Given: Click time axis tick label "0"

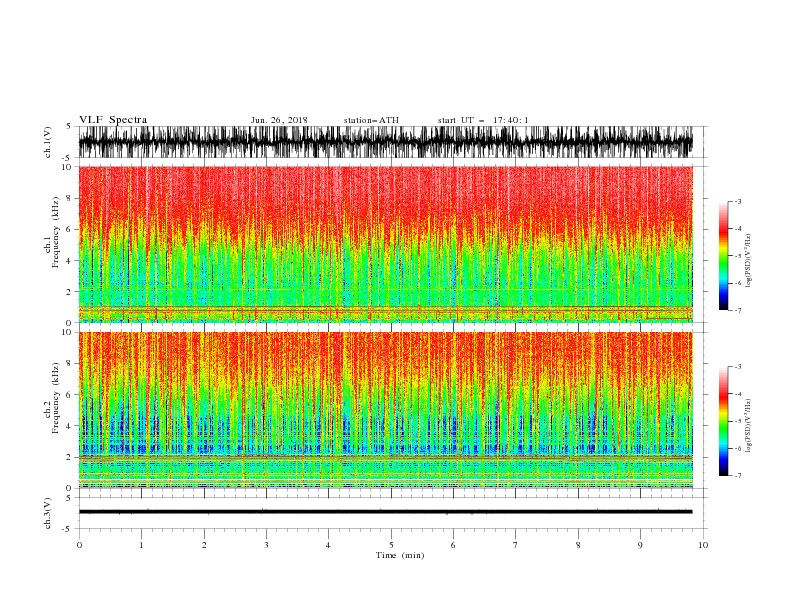Looking at the screenshot, I should pyautogui.click(x=79, y=545).
